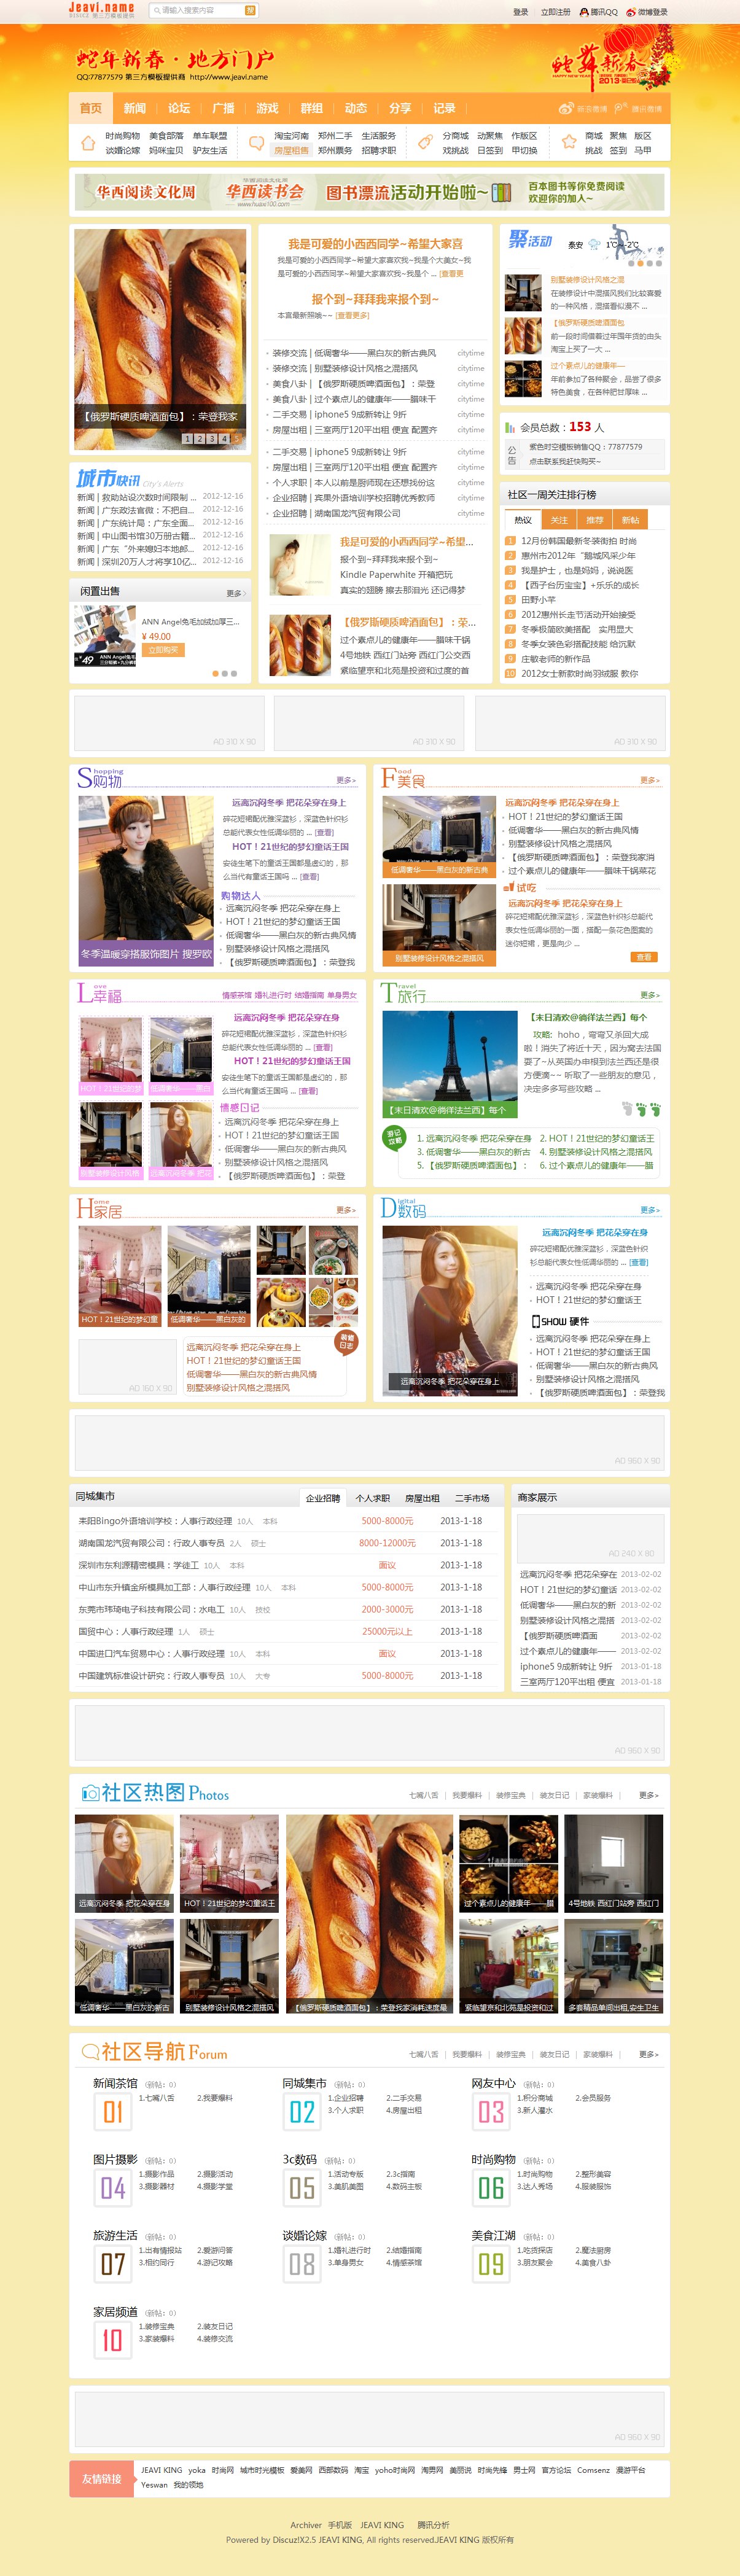Go to slide 3 of bread slideshow
This screenshot has width=740, height=2576.
[x=211, y=439]
